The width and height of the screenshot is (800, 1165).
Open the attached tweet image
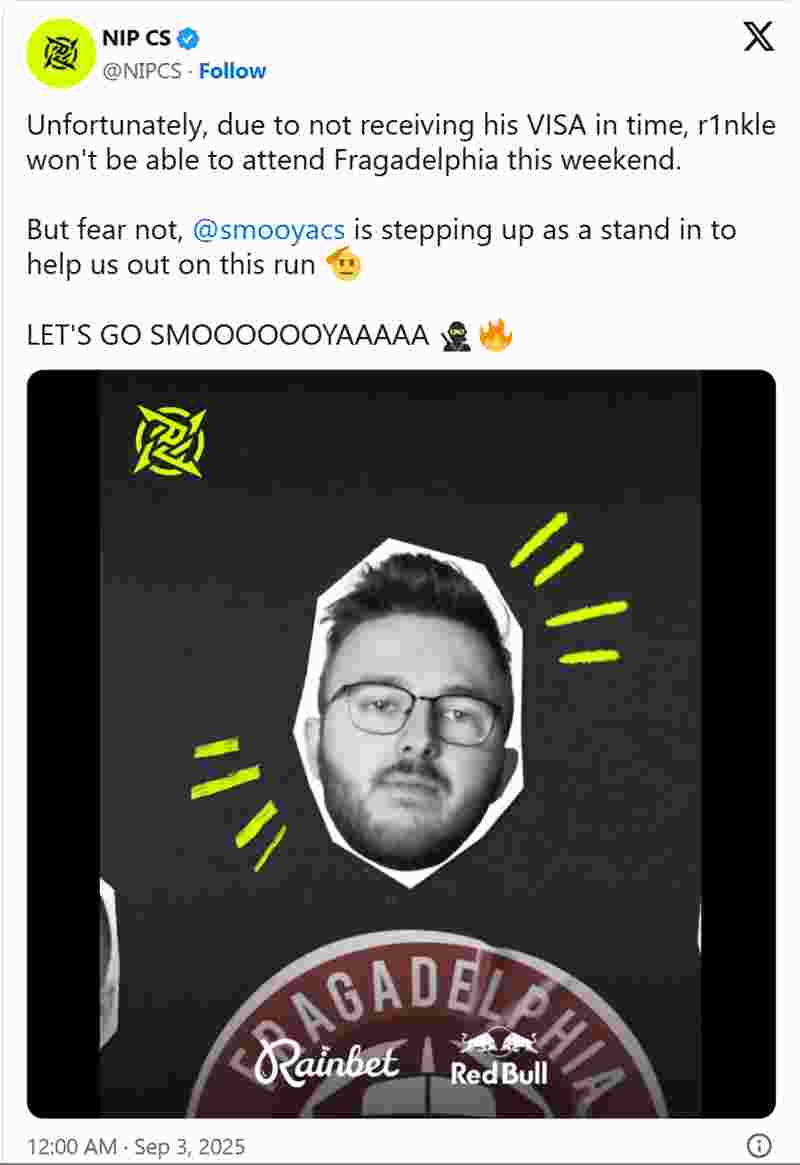pos(401,744)
